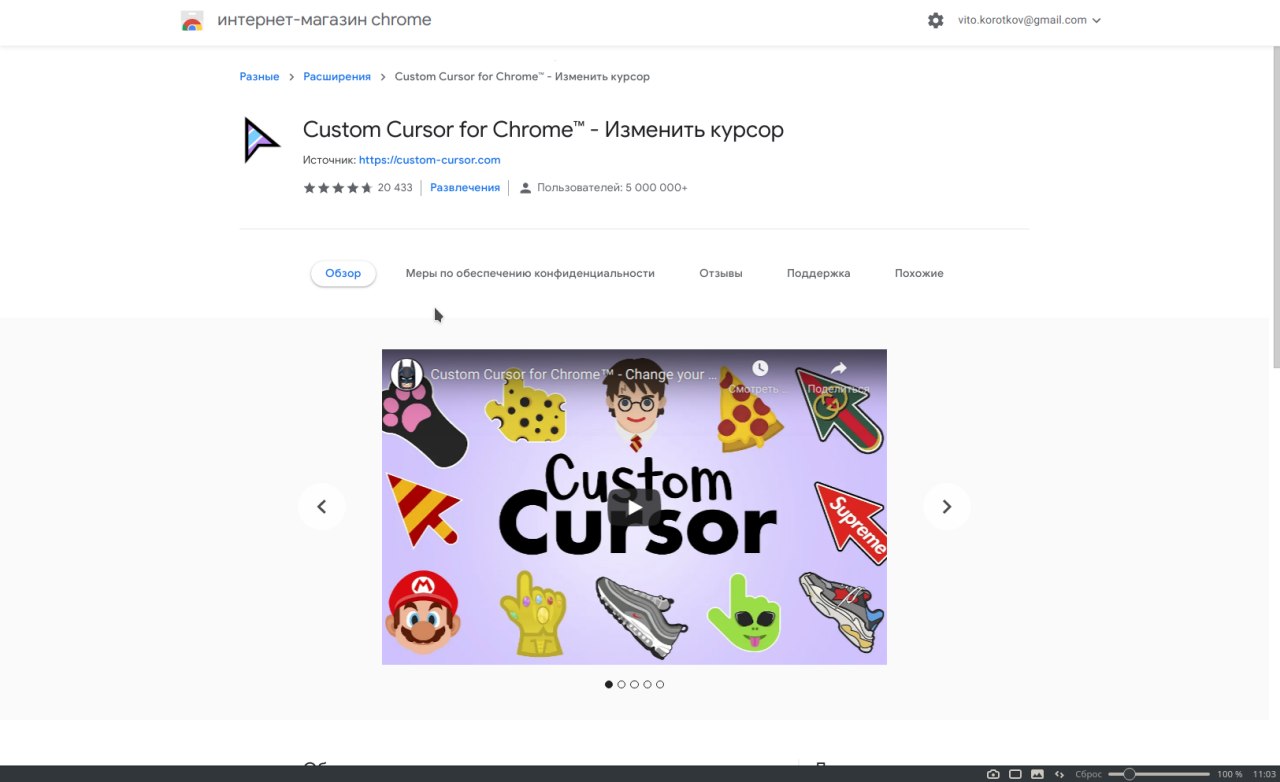Switch to the Отзывы tab
The width and height of the screenshot is (1280, 782).
click(721, 273)
